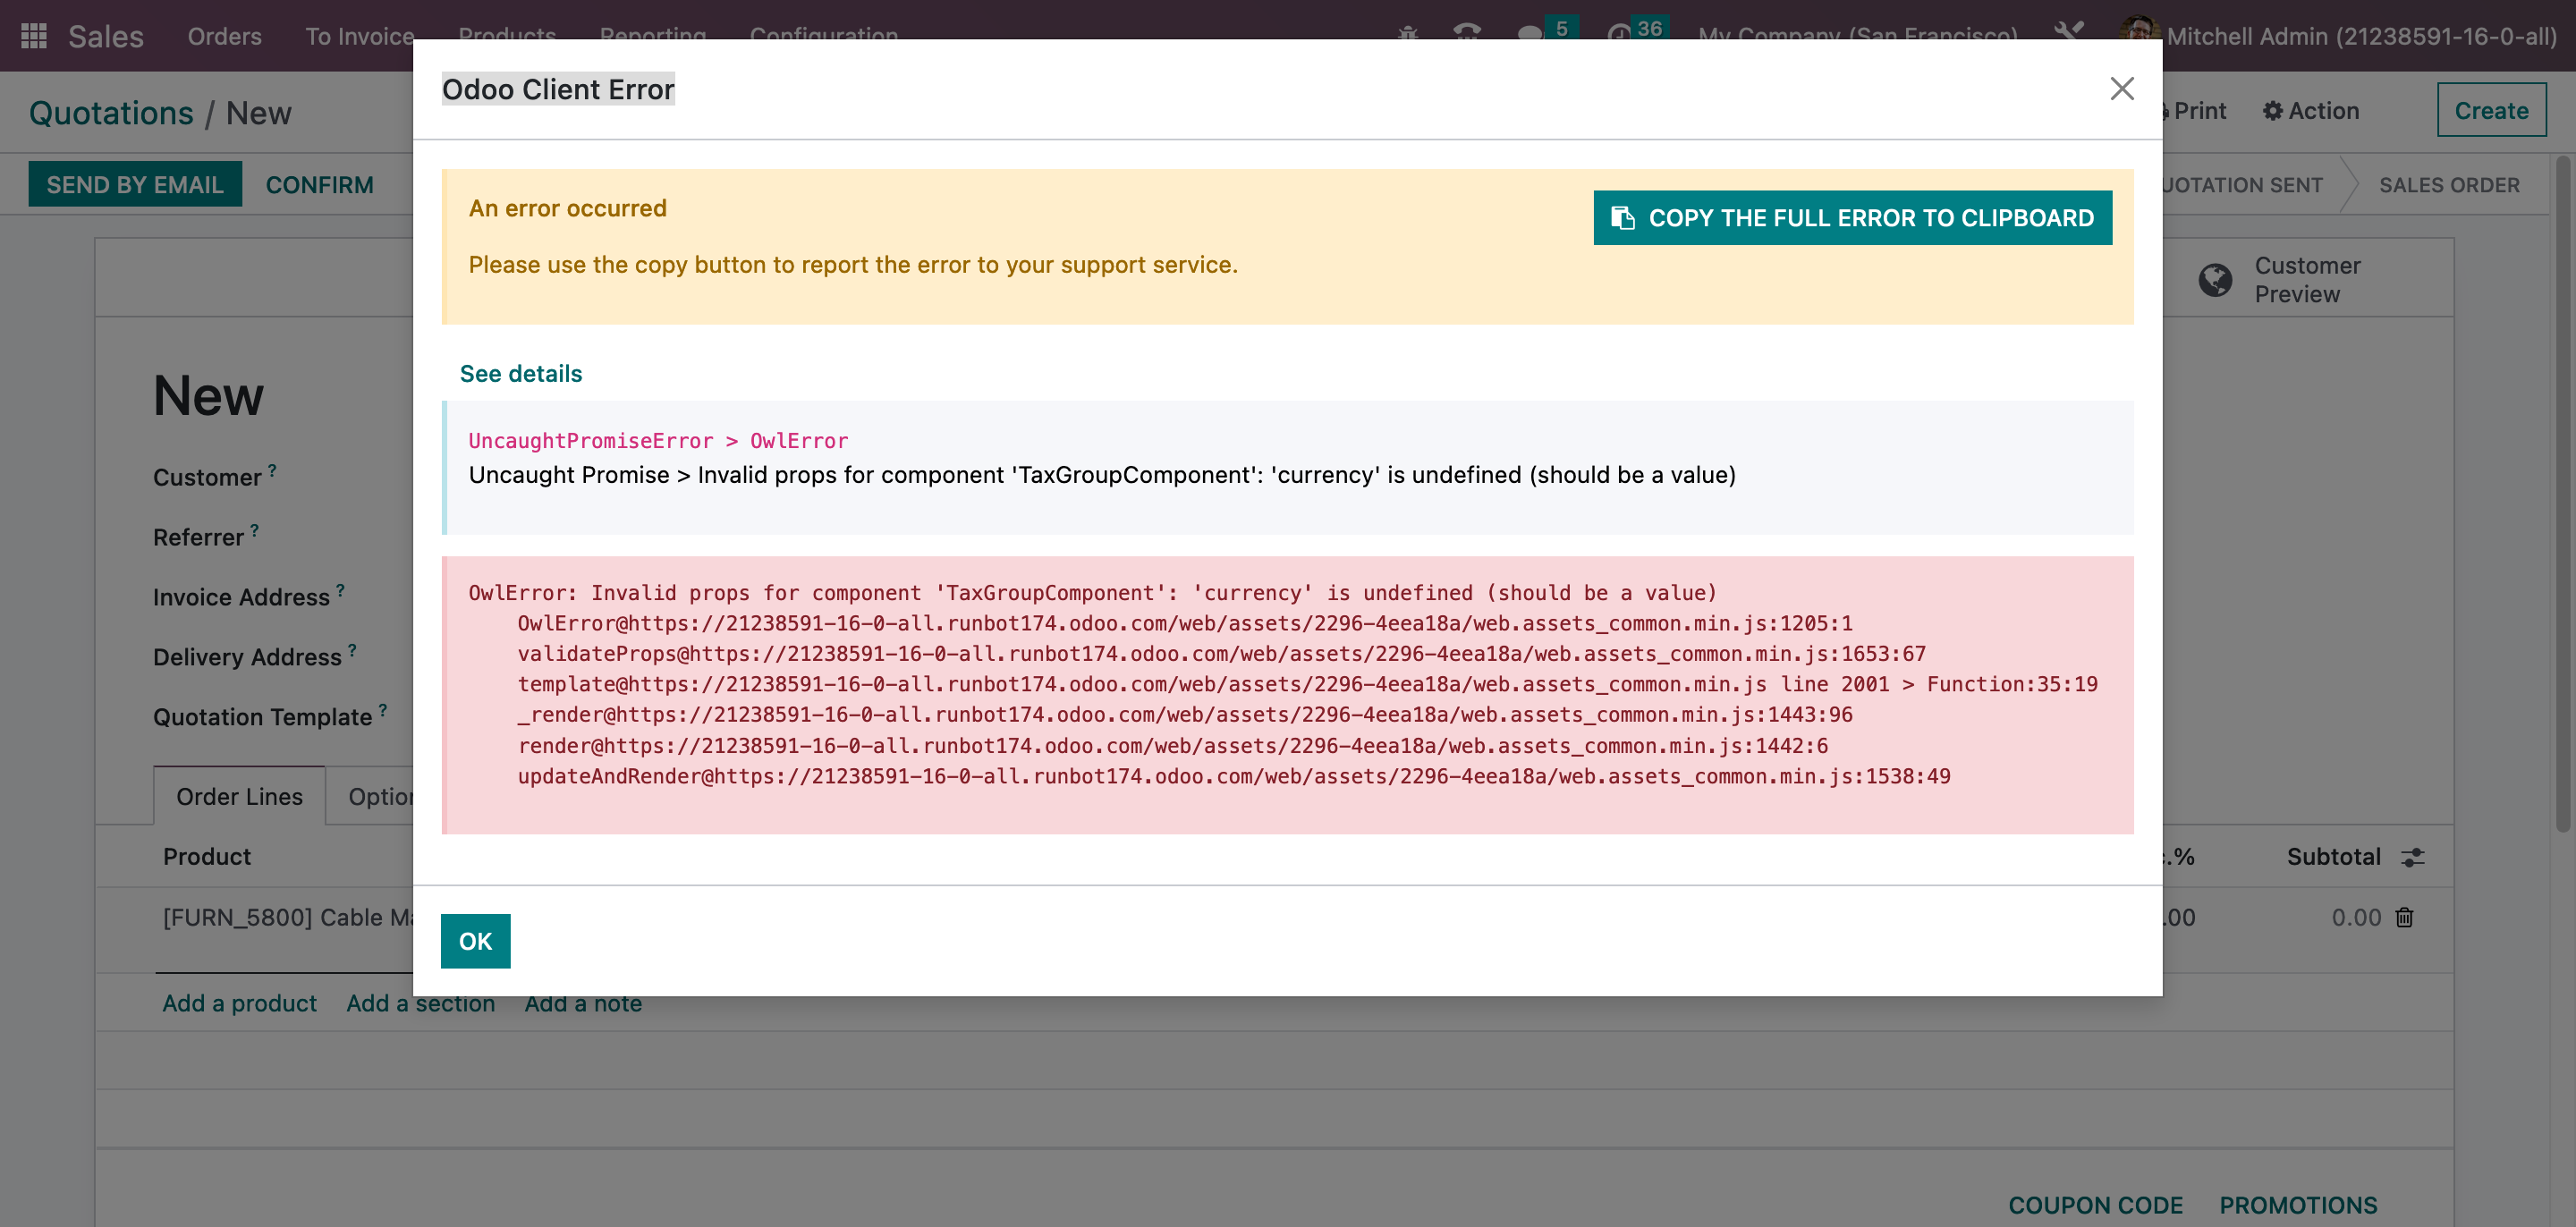Click the Customer help tooltip mark
2576x1227 pixels.
pyautogui.click(x=272, y=470)
